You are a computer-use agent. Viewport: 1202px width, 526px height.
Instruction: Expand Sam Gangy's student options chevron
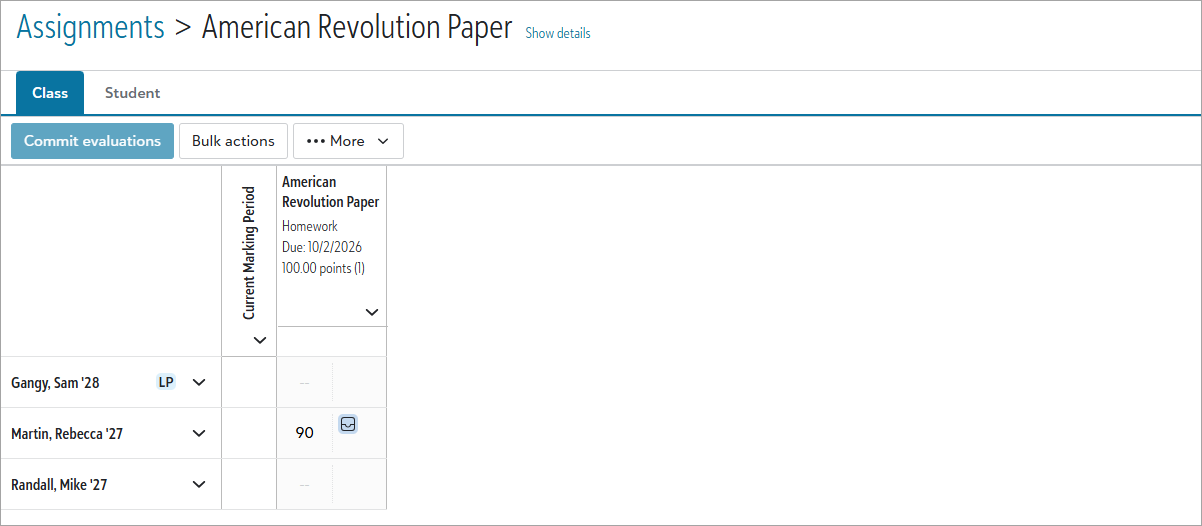[199, 382]
